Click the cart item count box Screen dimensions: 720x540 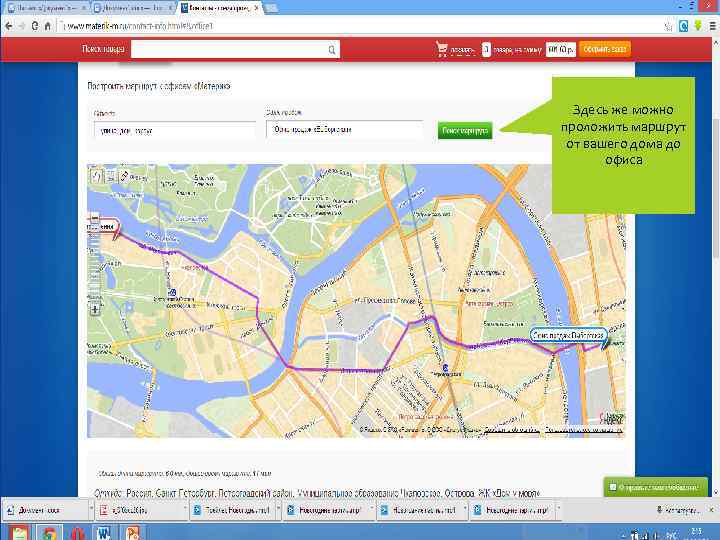pyautogui.click(x=486, y=49)
